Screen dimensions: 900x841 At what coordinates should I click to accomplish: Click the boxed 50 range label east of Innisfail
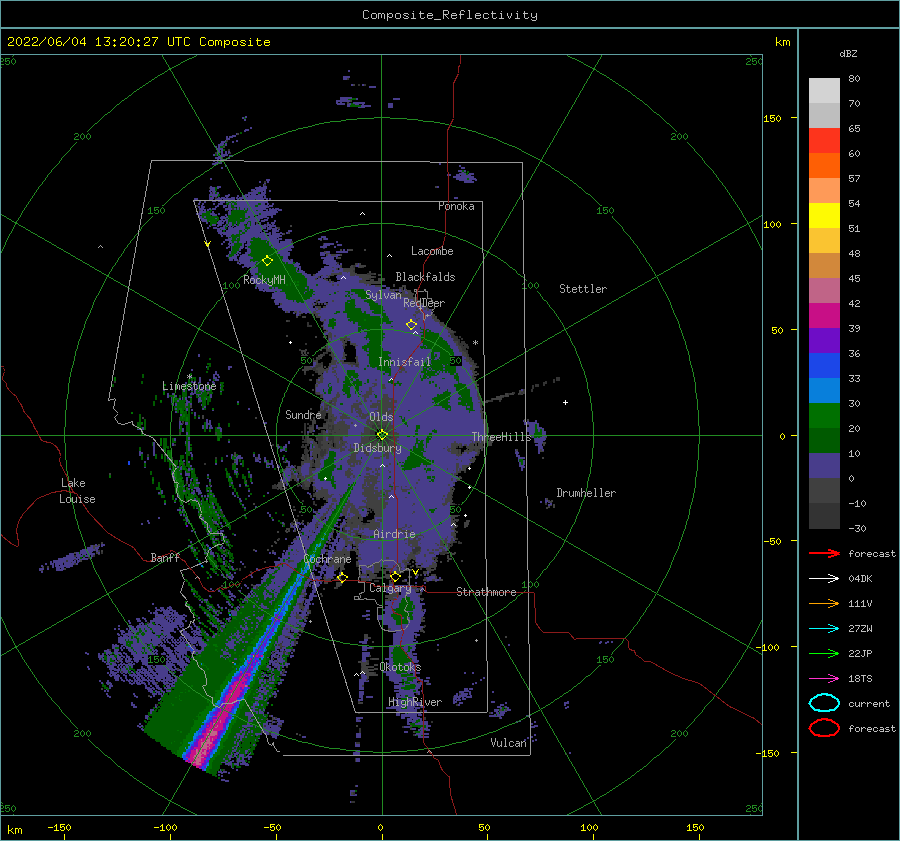(x=456, y=361)
